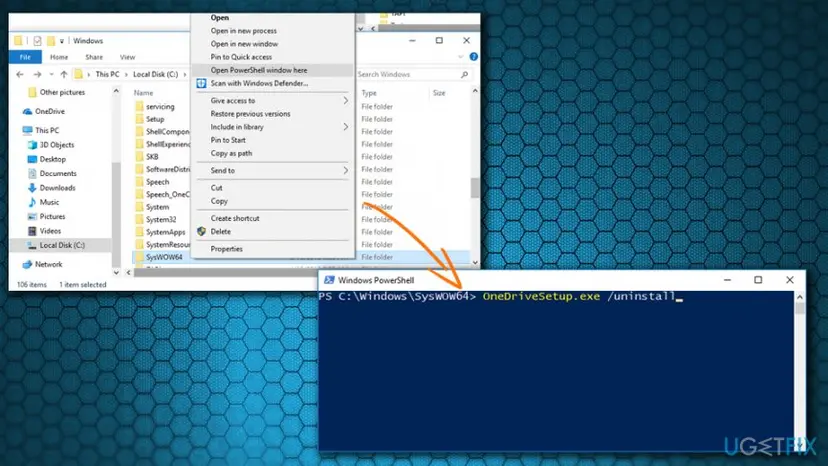Click the PowerShell window title icon
The image size is (828, 466).
click(x=329, y=280)
